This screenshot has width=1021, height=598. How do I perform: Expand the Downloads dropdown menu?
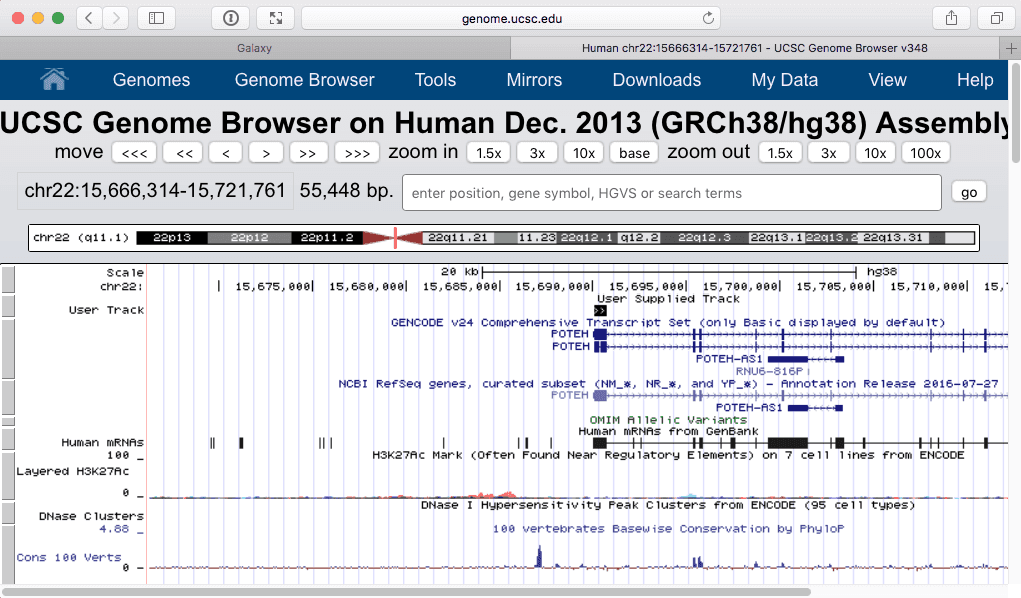tap(656, 80)
